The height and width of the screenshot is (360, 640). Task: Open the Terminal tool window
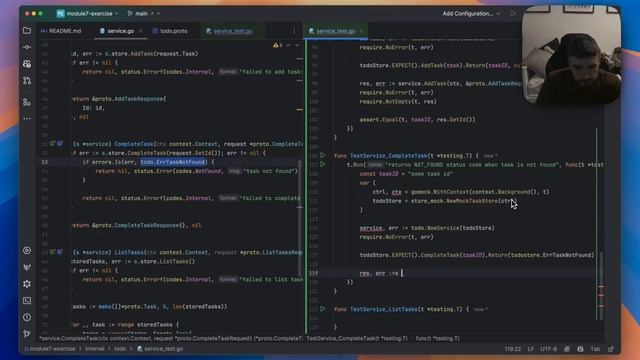coord(27,300)
